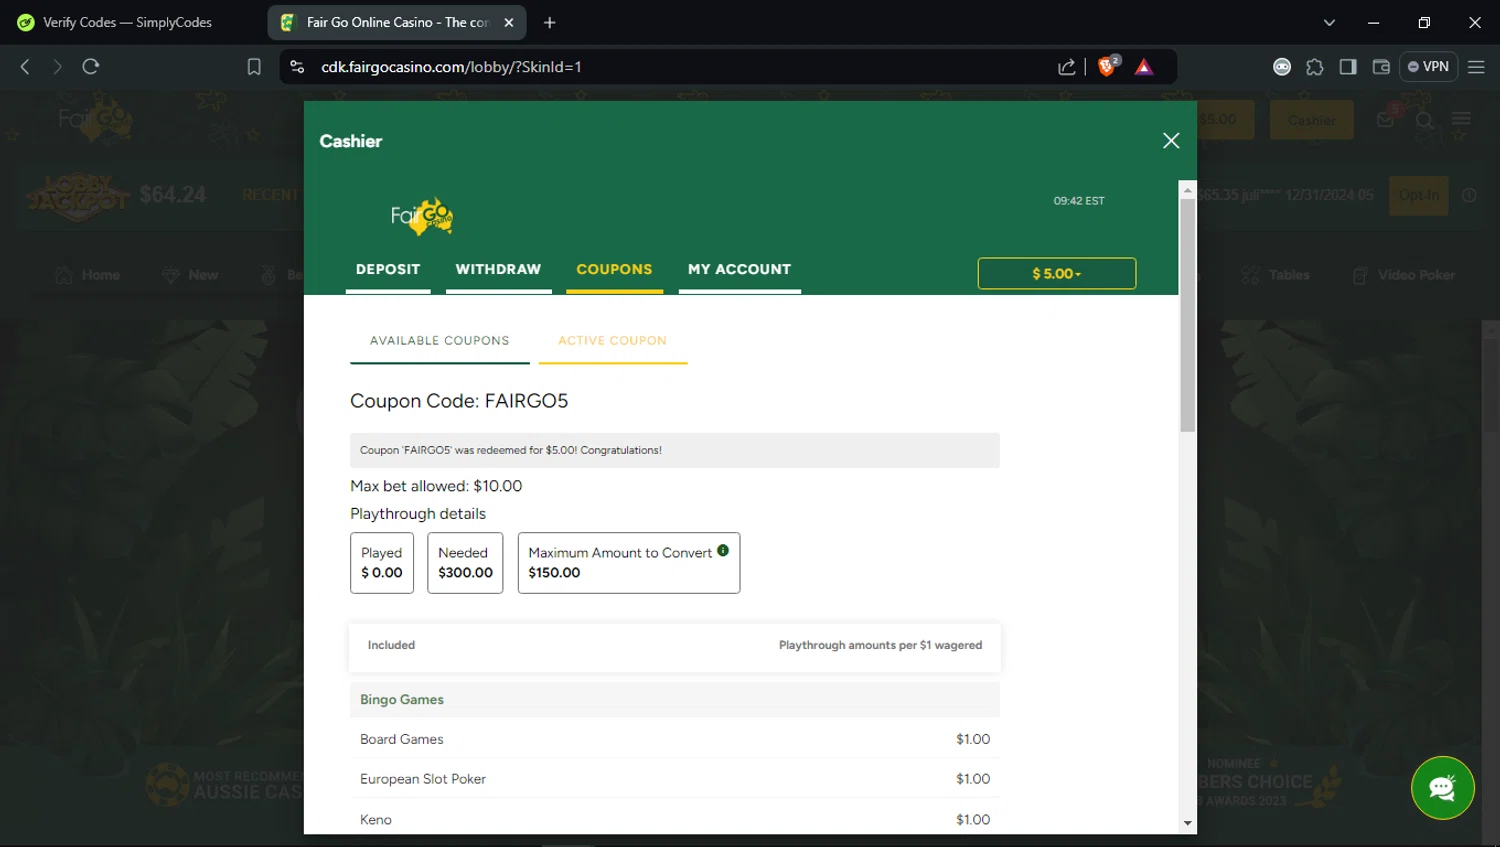Click the scrollbar down arrow in Cashier
Screen dimensions: 1500x847
[x=1188, y=823]
